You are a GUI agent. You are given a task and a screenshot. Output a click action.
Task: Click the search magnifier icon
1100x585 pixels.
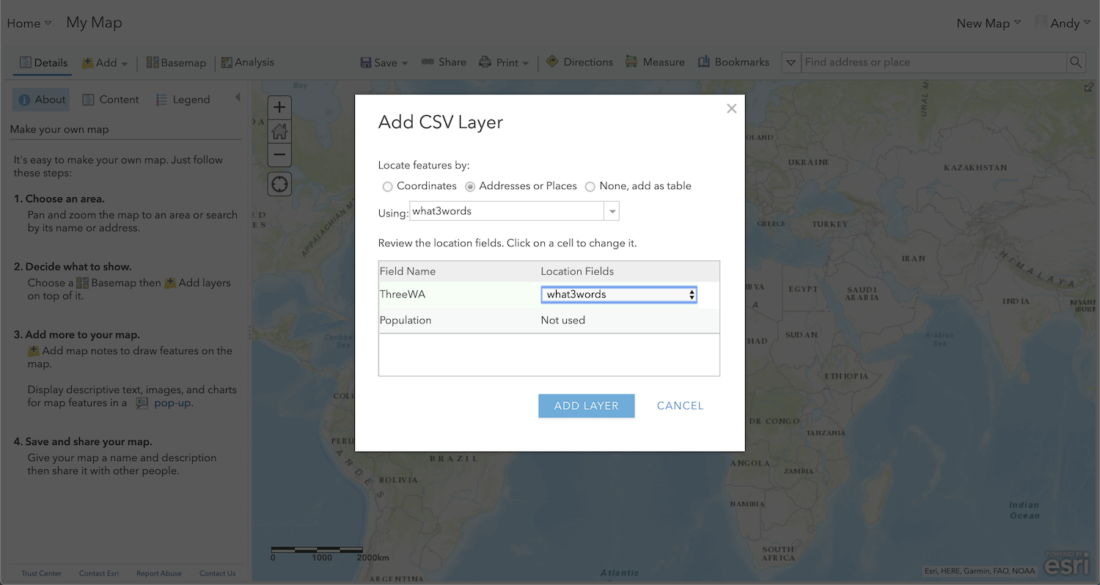pyautogui.click(x=1075, y=62)
